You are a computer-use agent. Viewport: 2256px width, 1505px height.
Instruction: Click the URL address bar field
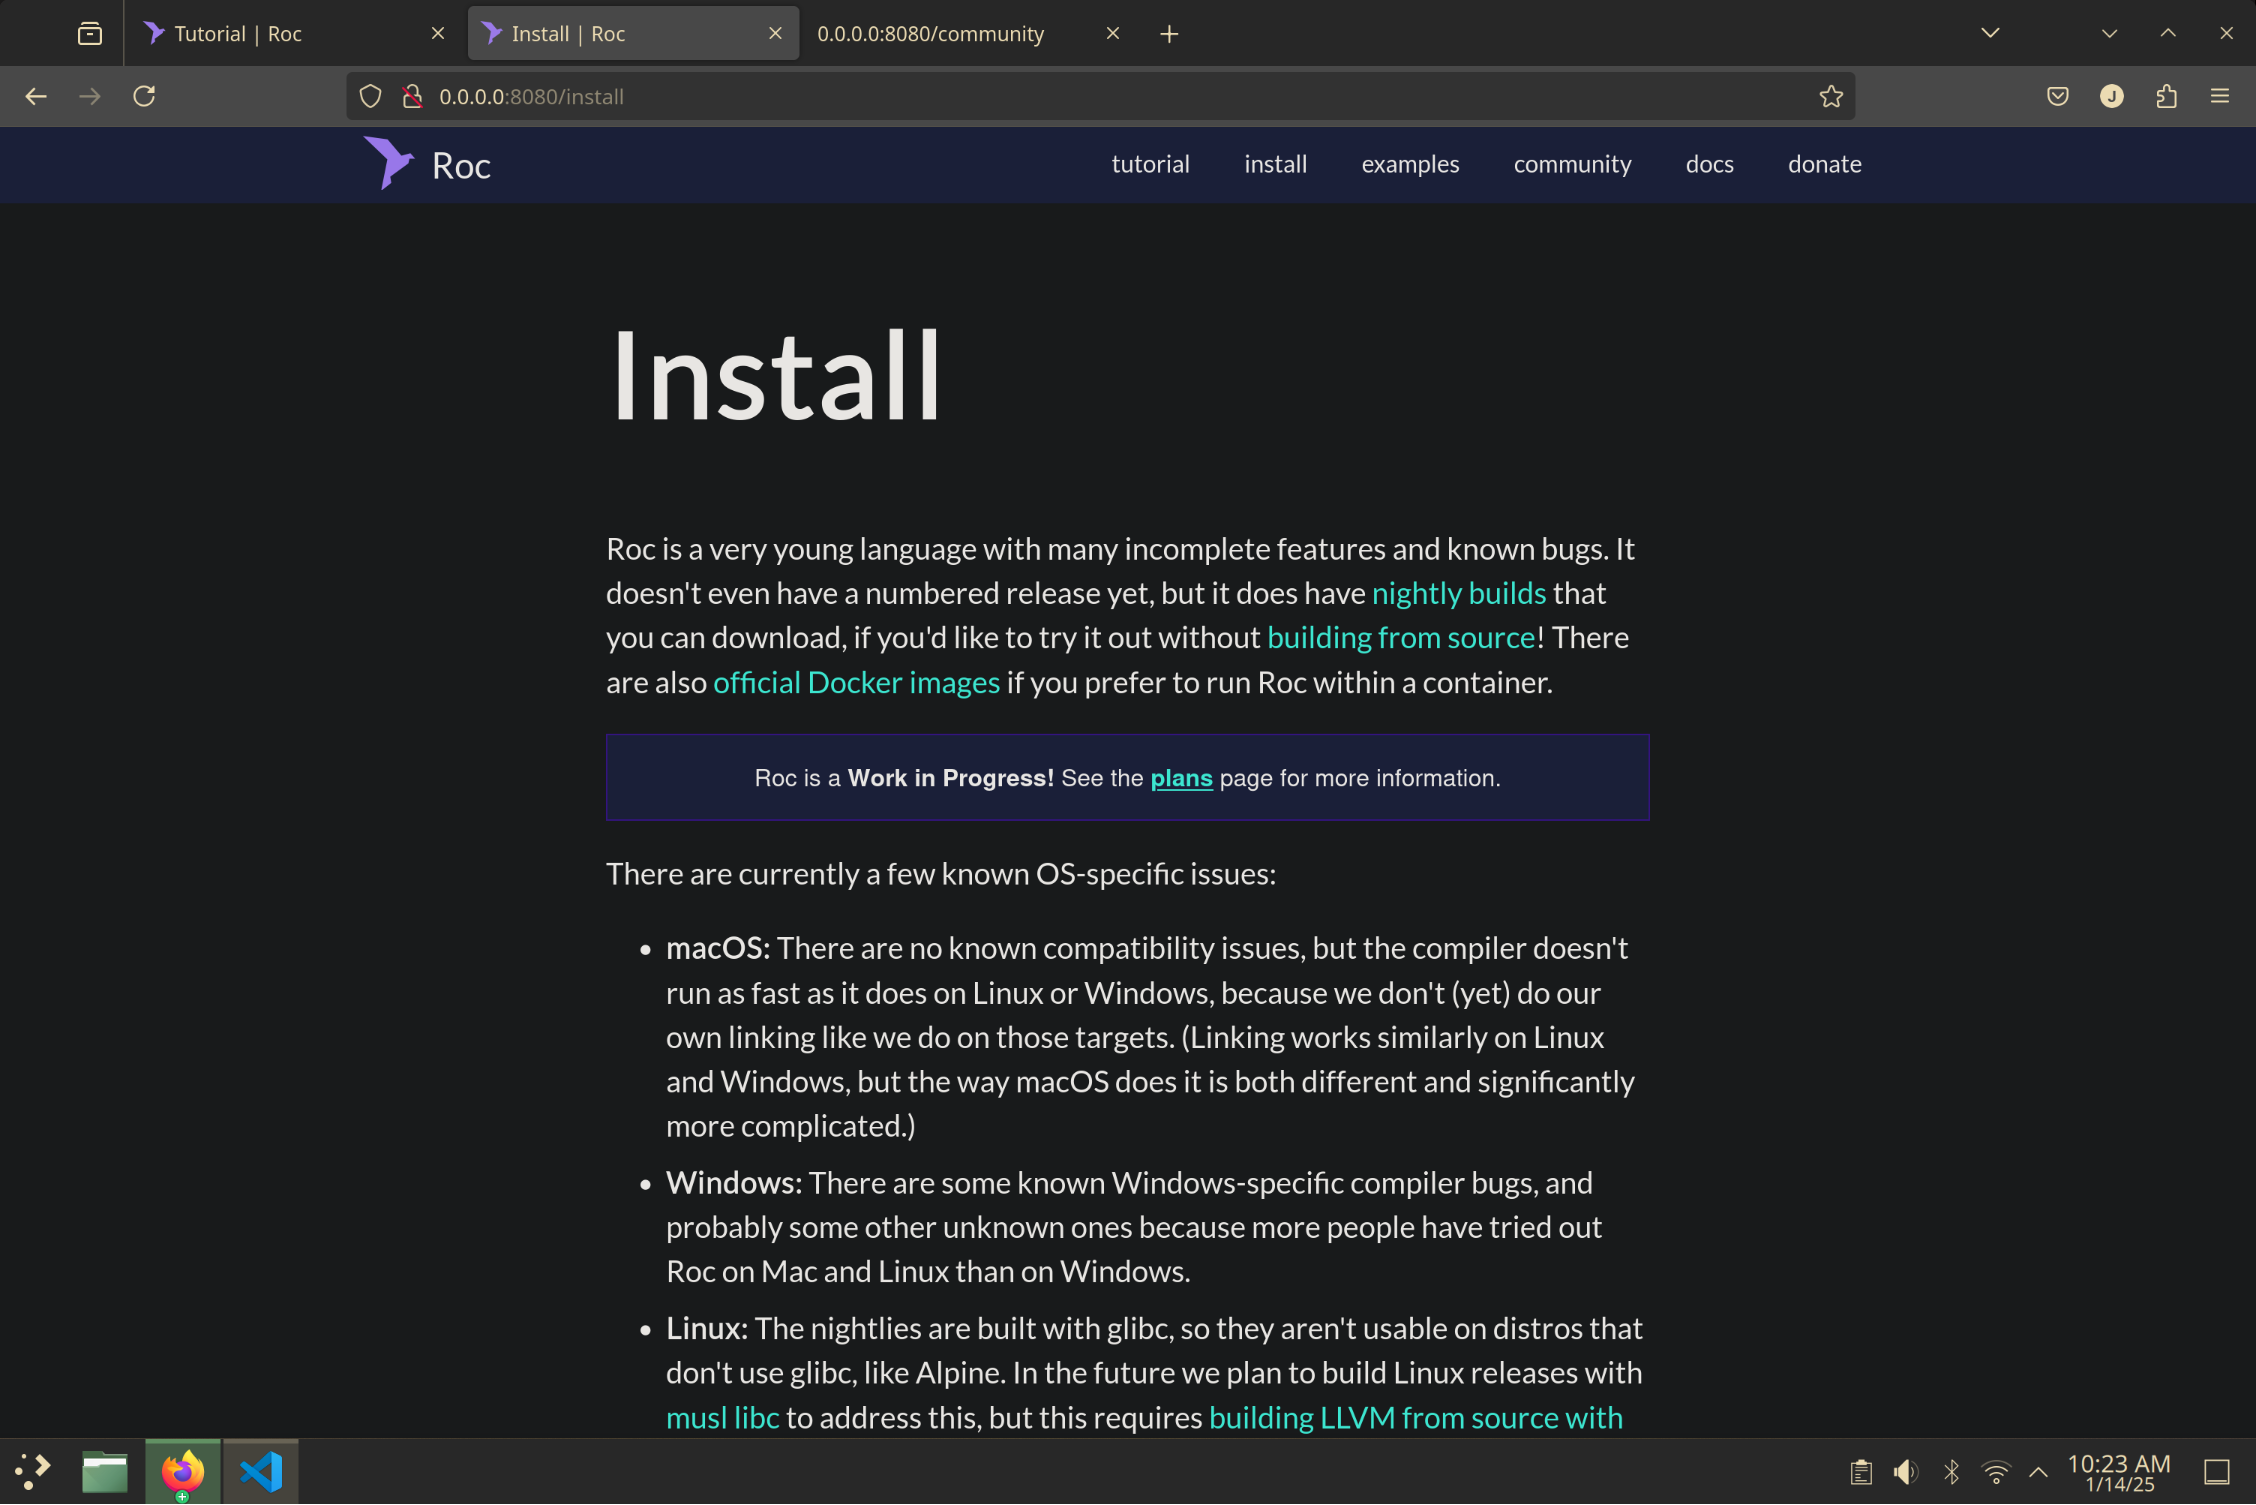[1100, 96]
